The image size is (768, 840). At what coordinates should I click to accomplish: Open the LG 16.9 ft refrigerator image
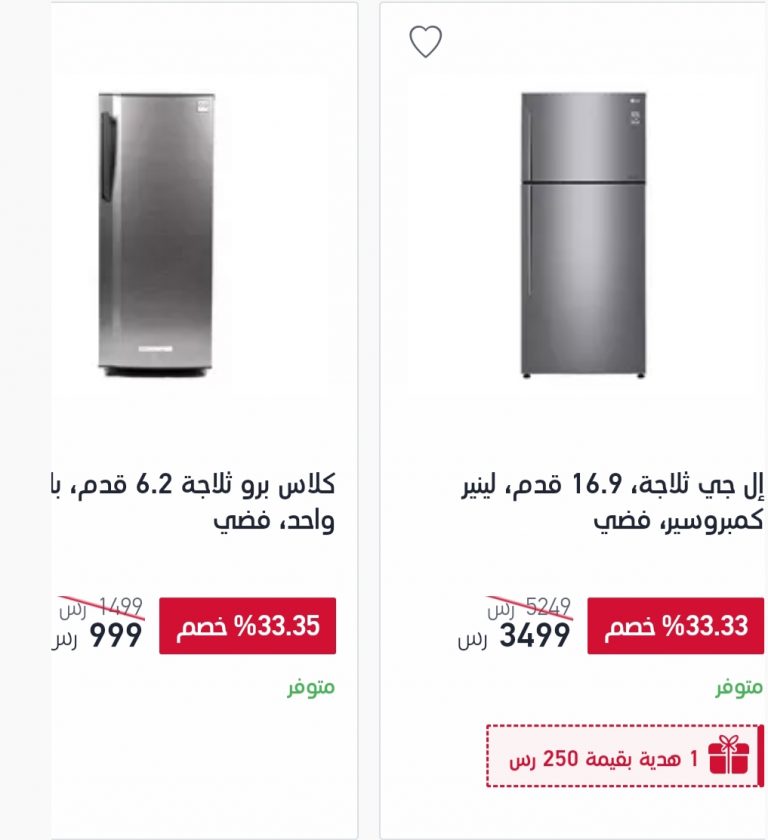pyautogui.click(x=583, y=235)
